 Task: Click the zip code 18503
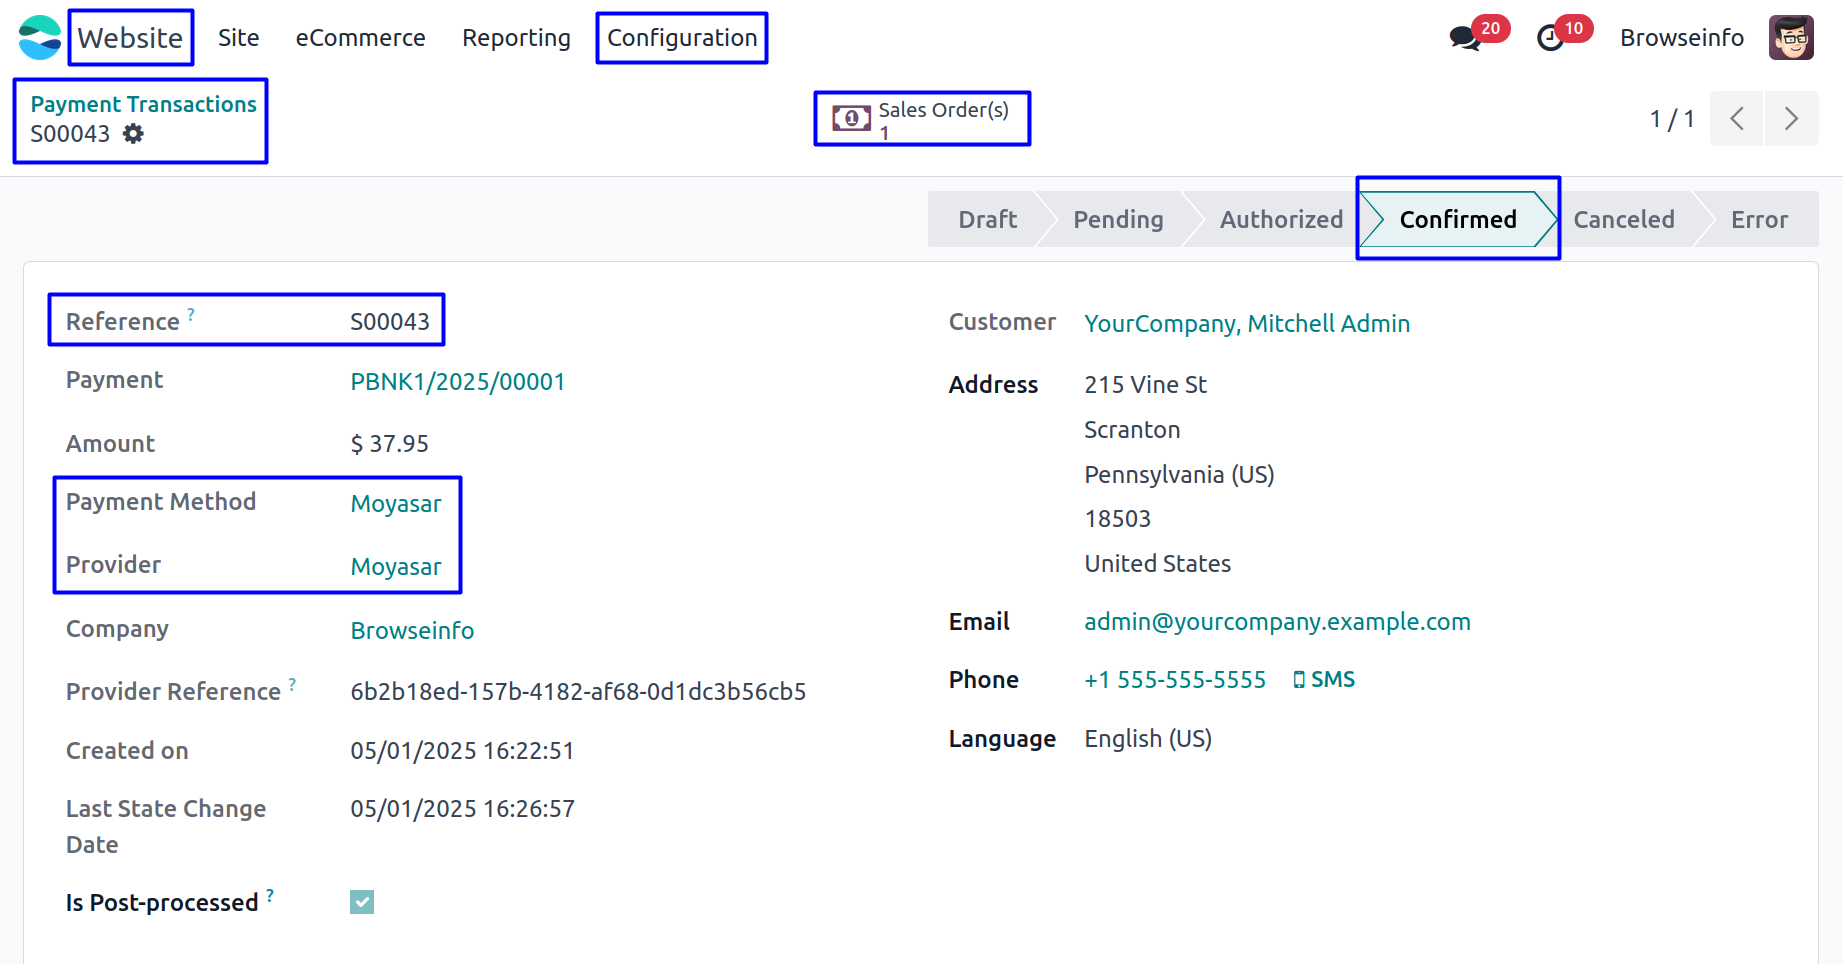1117,519
